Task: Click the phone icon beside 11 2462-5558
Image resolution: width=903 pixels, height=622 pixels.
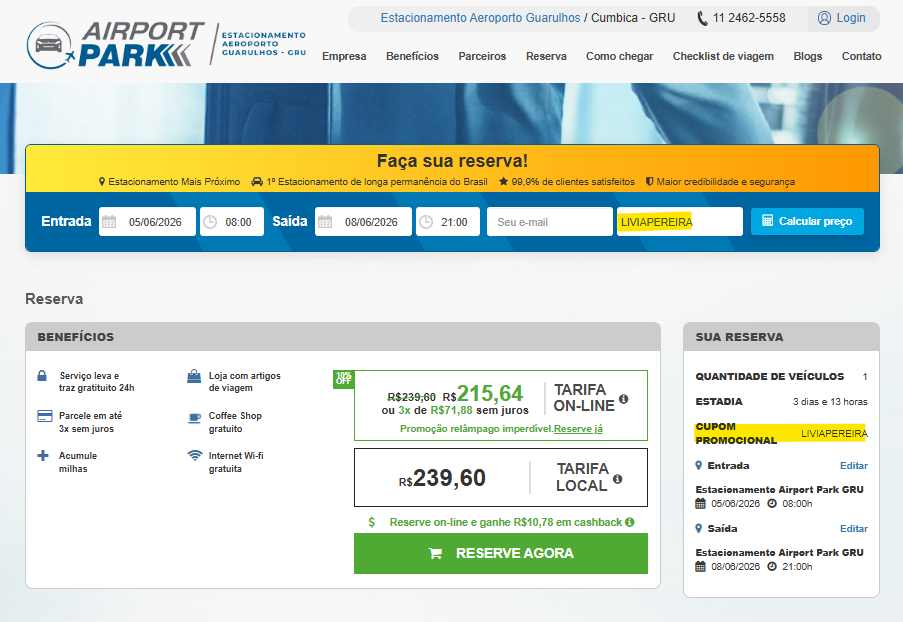Action: (x=702, y=18)
